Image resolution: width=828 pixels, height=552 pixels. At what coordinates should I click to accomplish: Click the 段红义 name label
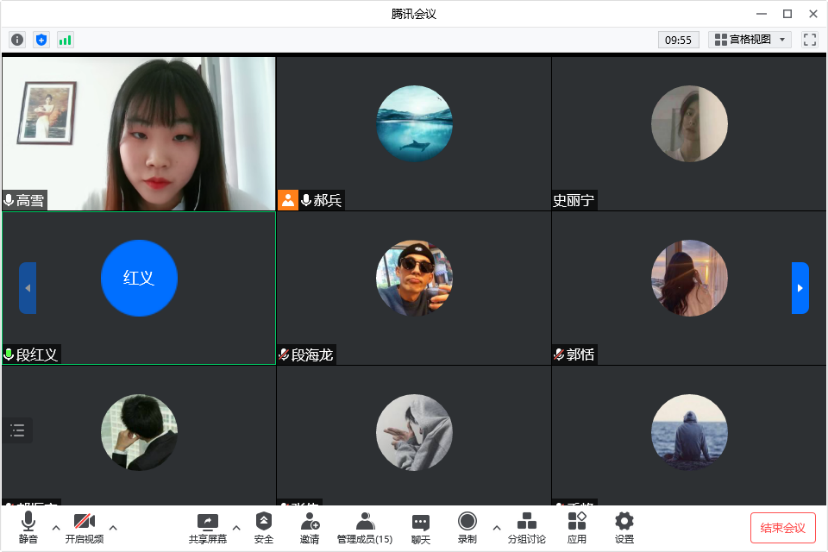pyautogui.click(x=36, y=354)
